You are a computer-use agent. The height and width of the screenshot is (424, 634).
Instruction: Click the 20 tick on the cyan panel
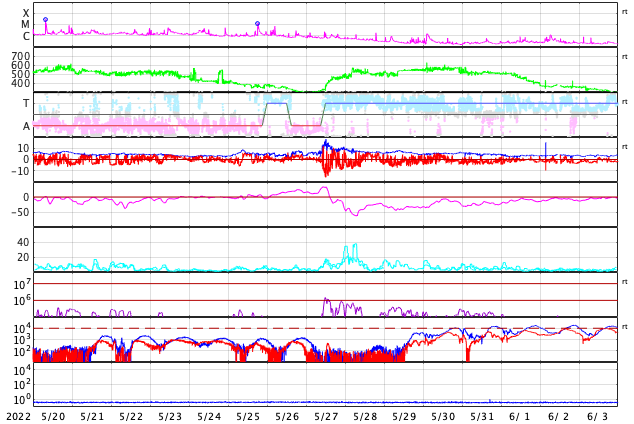coord(23,257)
